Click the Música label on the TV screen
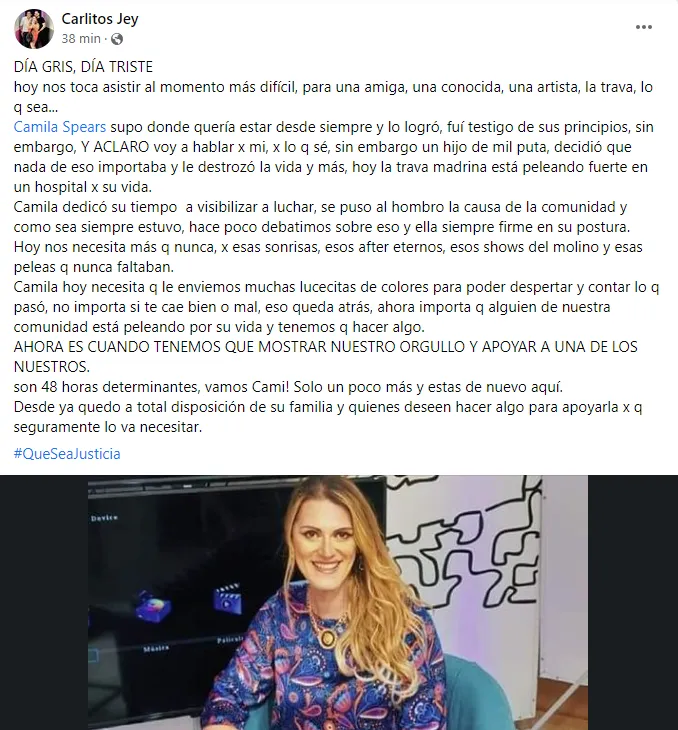678x730 pixels. pos(156,648)
